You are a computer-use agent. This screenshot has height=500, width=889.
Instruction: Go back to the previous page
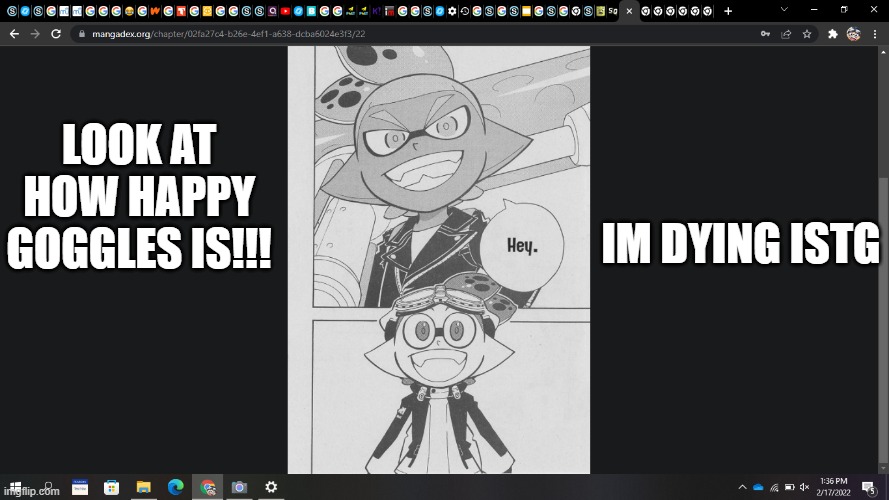point(14,34)
